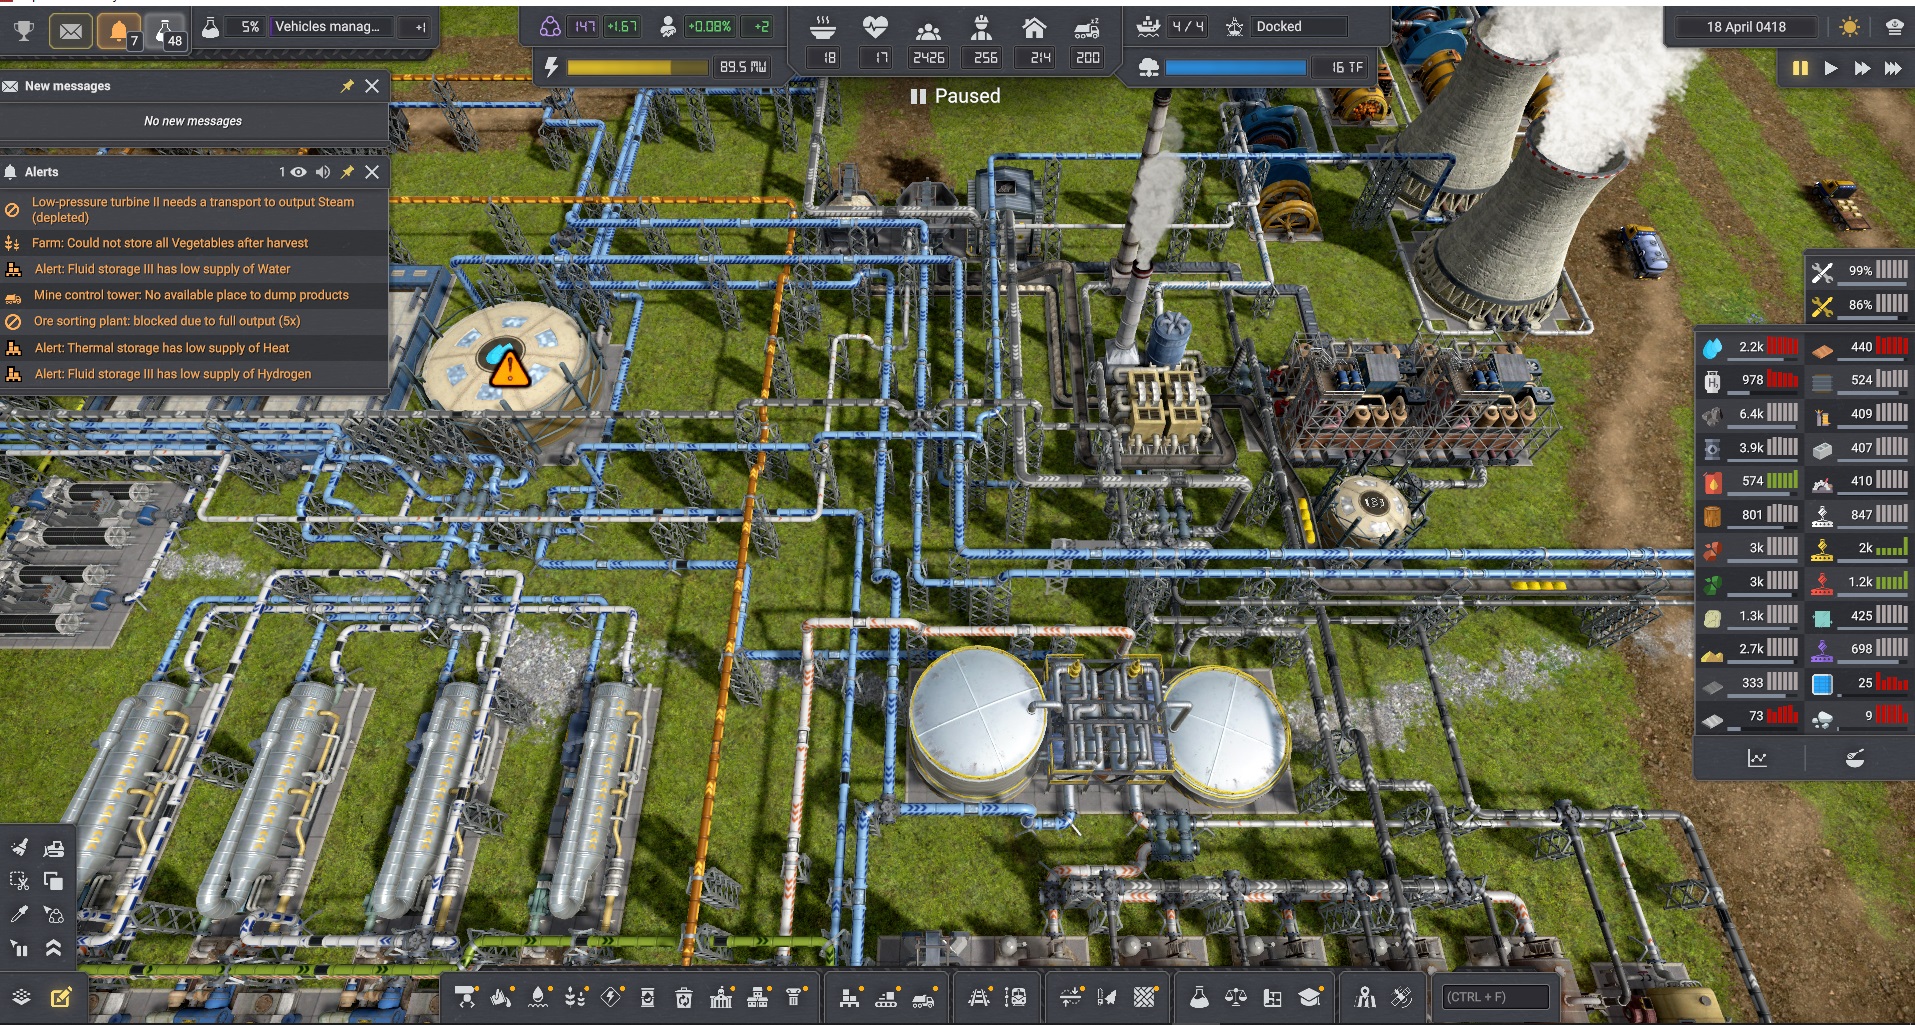Toggle the planning mode pencil icon
This screenshot has height=1025, width=1915.
tap(61, 997)
